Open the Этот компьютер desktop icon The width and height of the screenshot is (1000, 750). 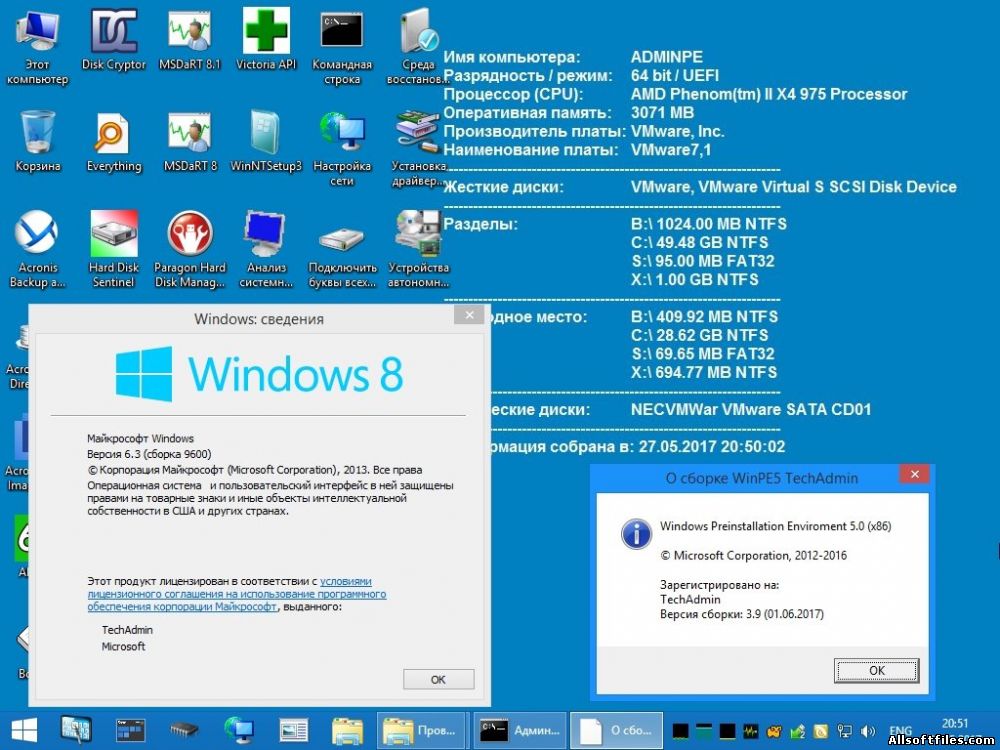point(37,48)
